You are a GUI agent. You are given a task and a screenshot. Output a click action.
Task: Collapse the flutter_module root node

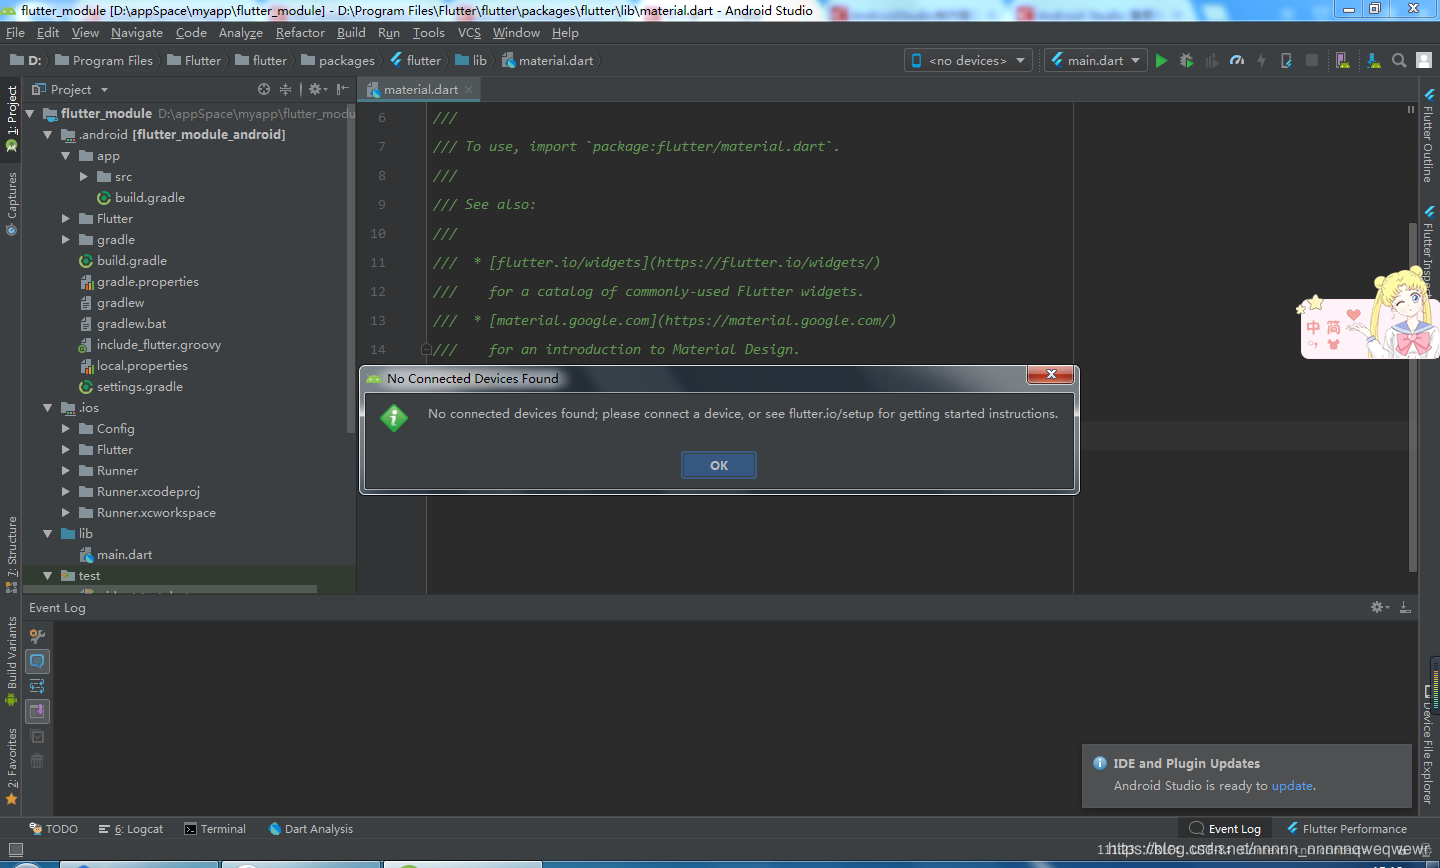[x=29, y=113]
